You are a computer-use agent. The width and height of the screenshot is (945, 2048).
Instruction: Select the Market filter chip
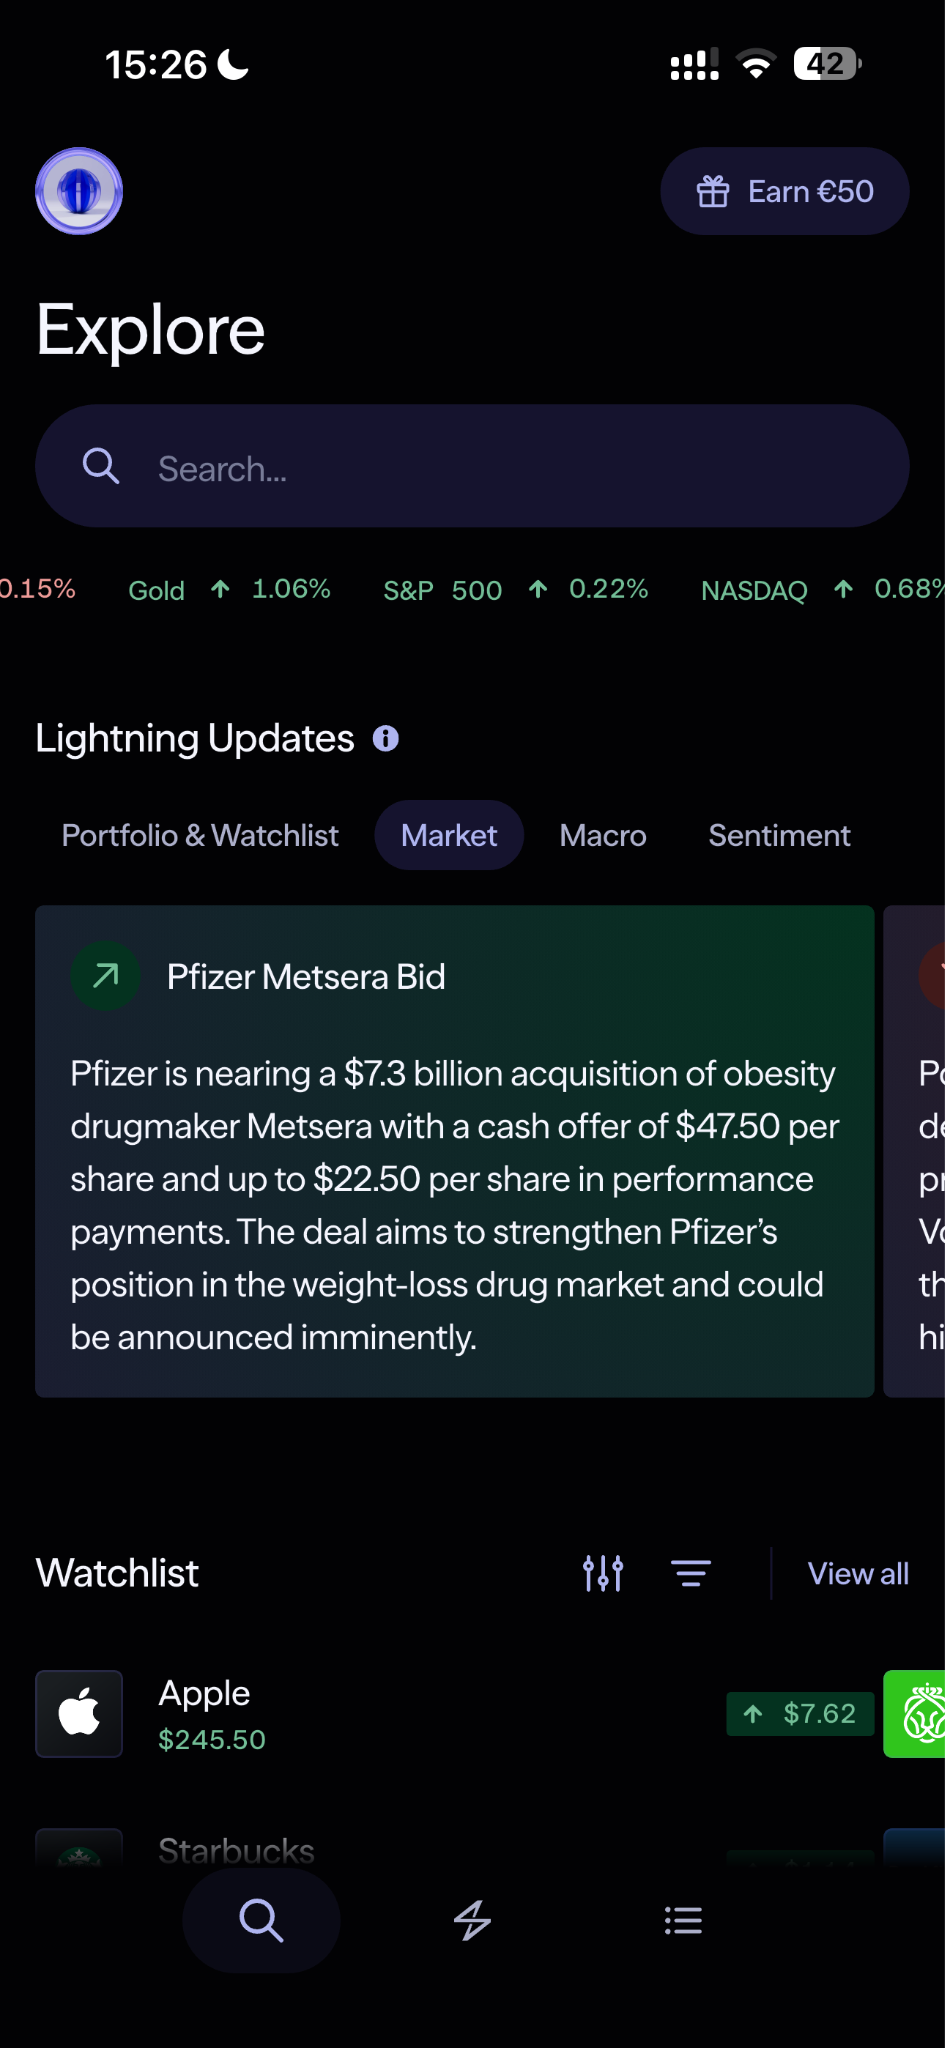coord(448,835)
